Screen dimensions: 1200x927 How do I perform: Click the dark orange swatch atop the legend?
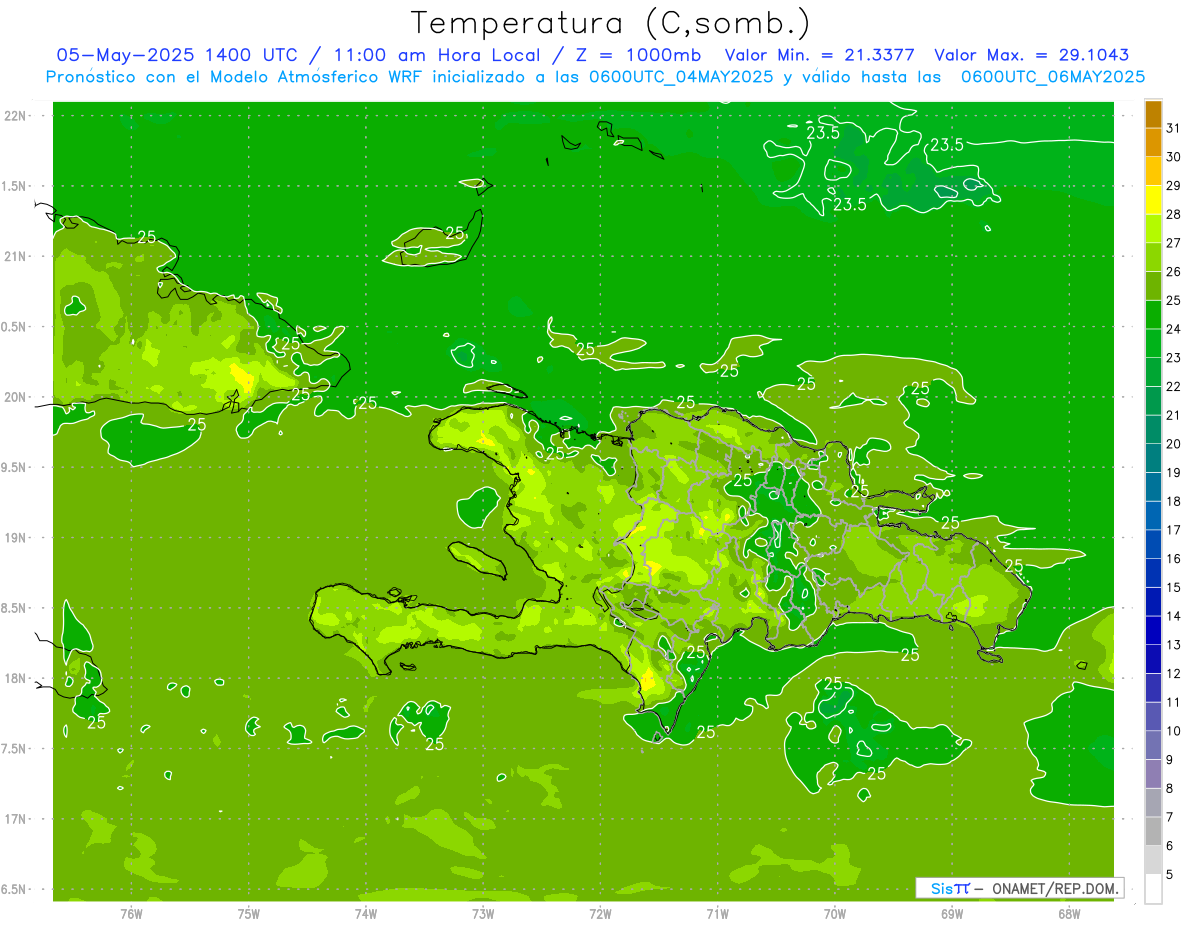tap(1153, 115)
